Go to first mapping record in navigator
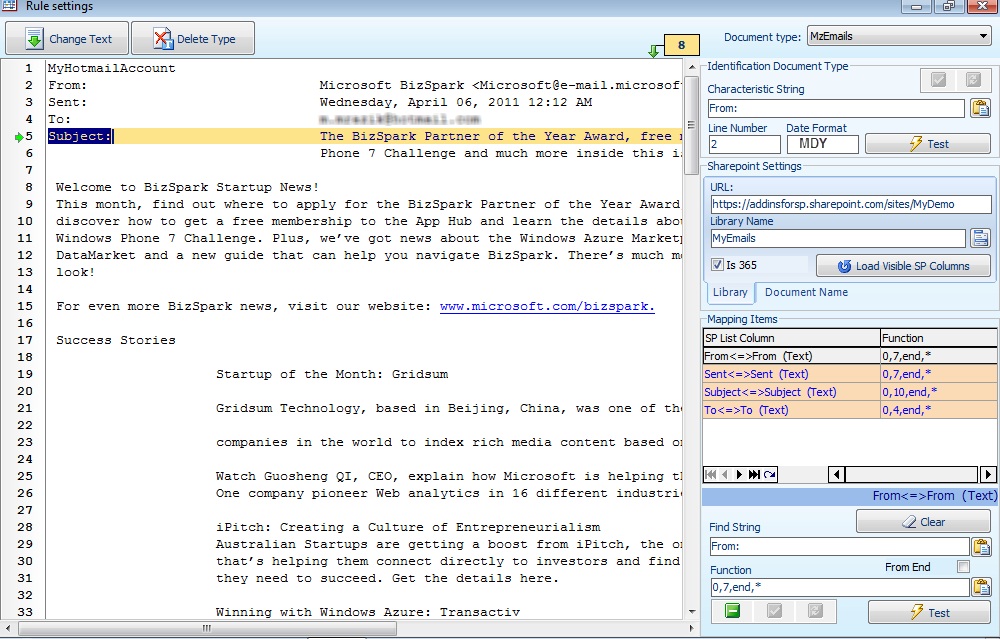 [x=710, y=474]
